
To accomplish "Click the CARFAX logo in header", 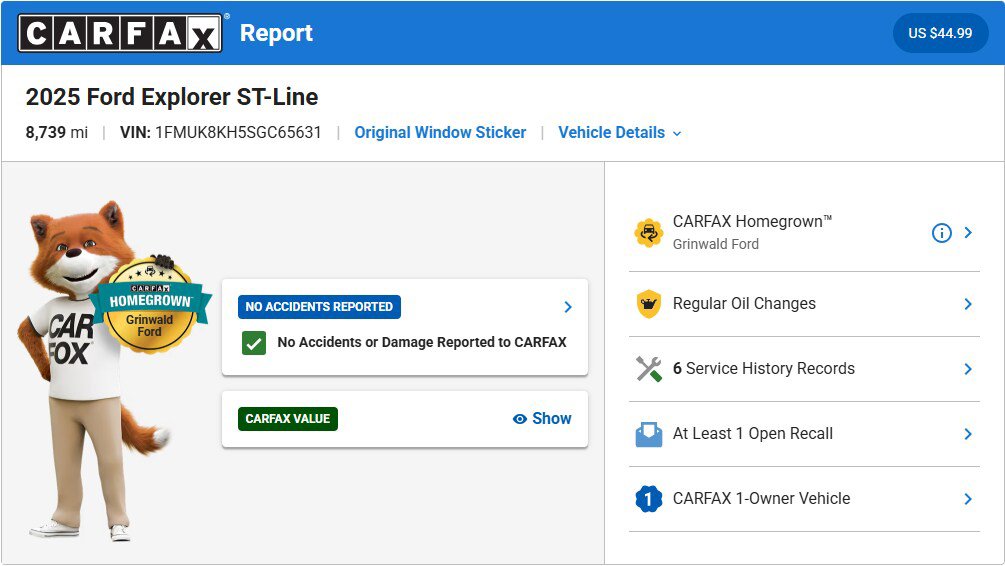I will [120, 33].
